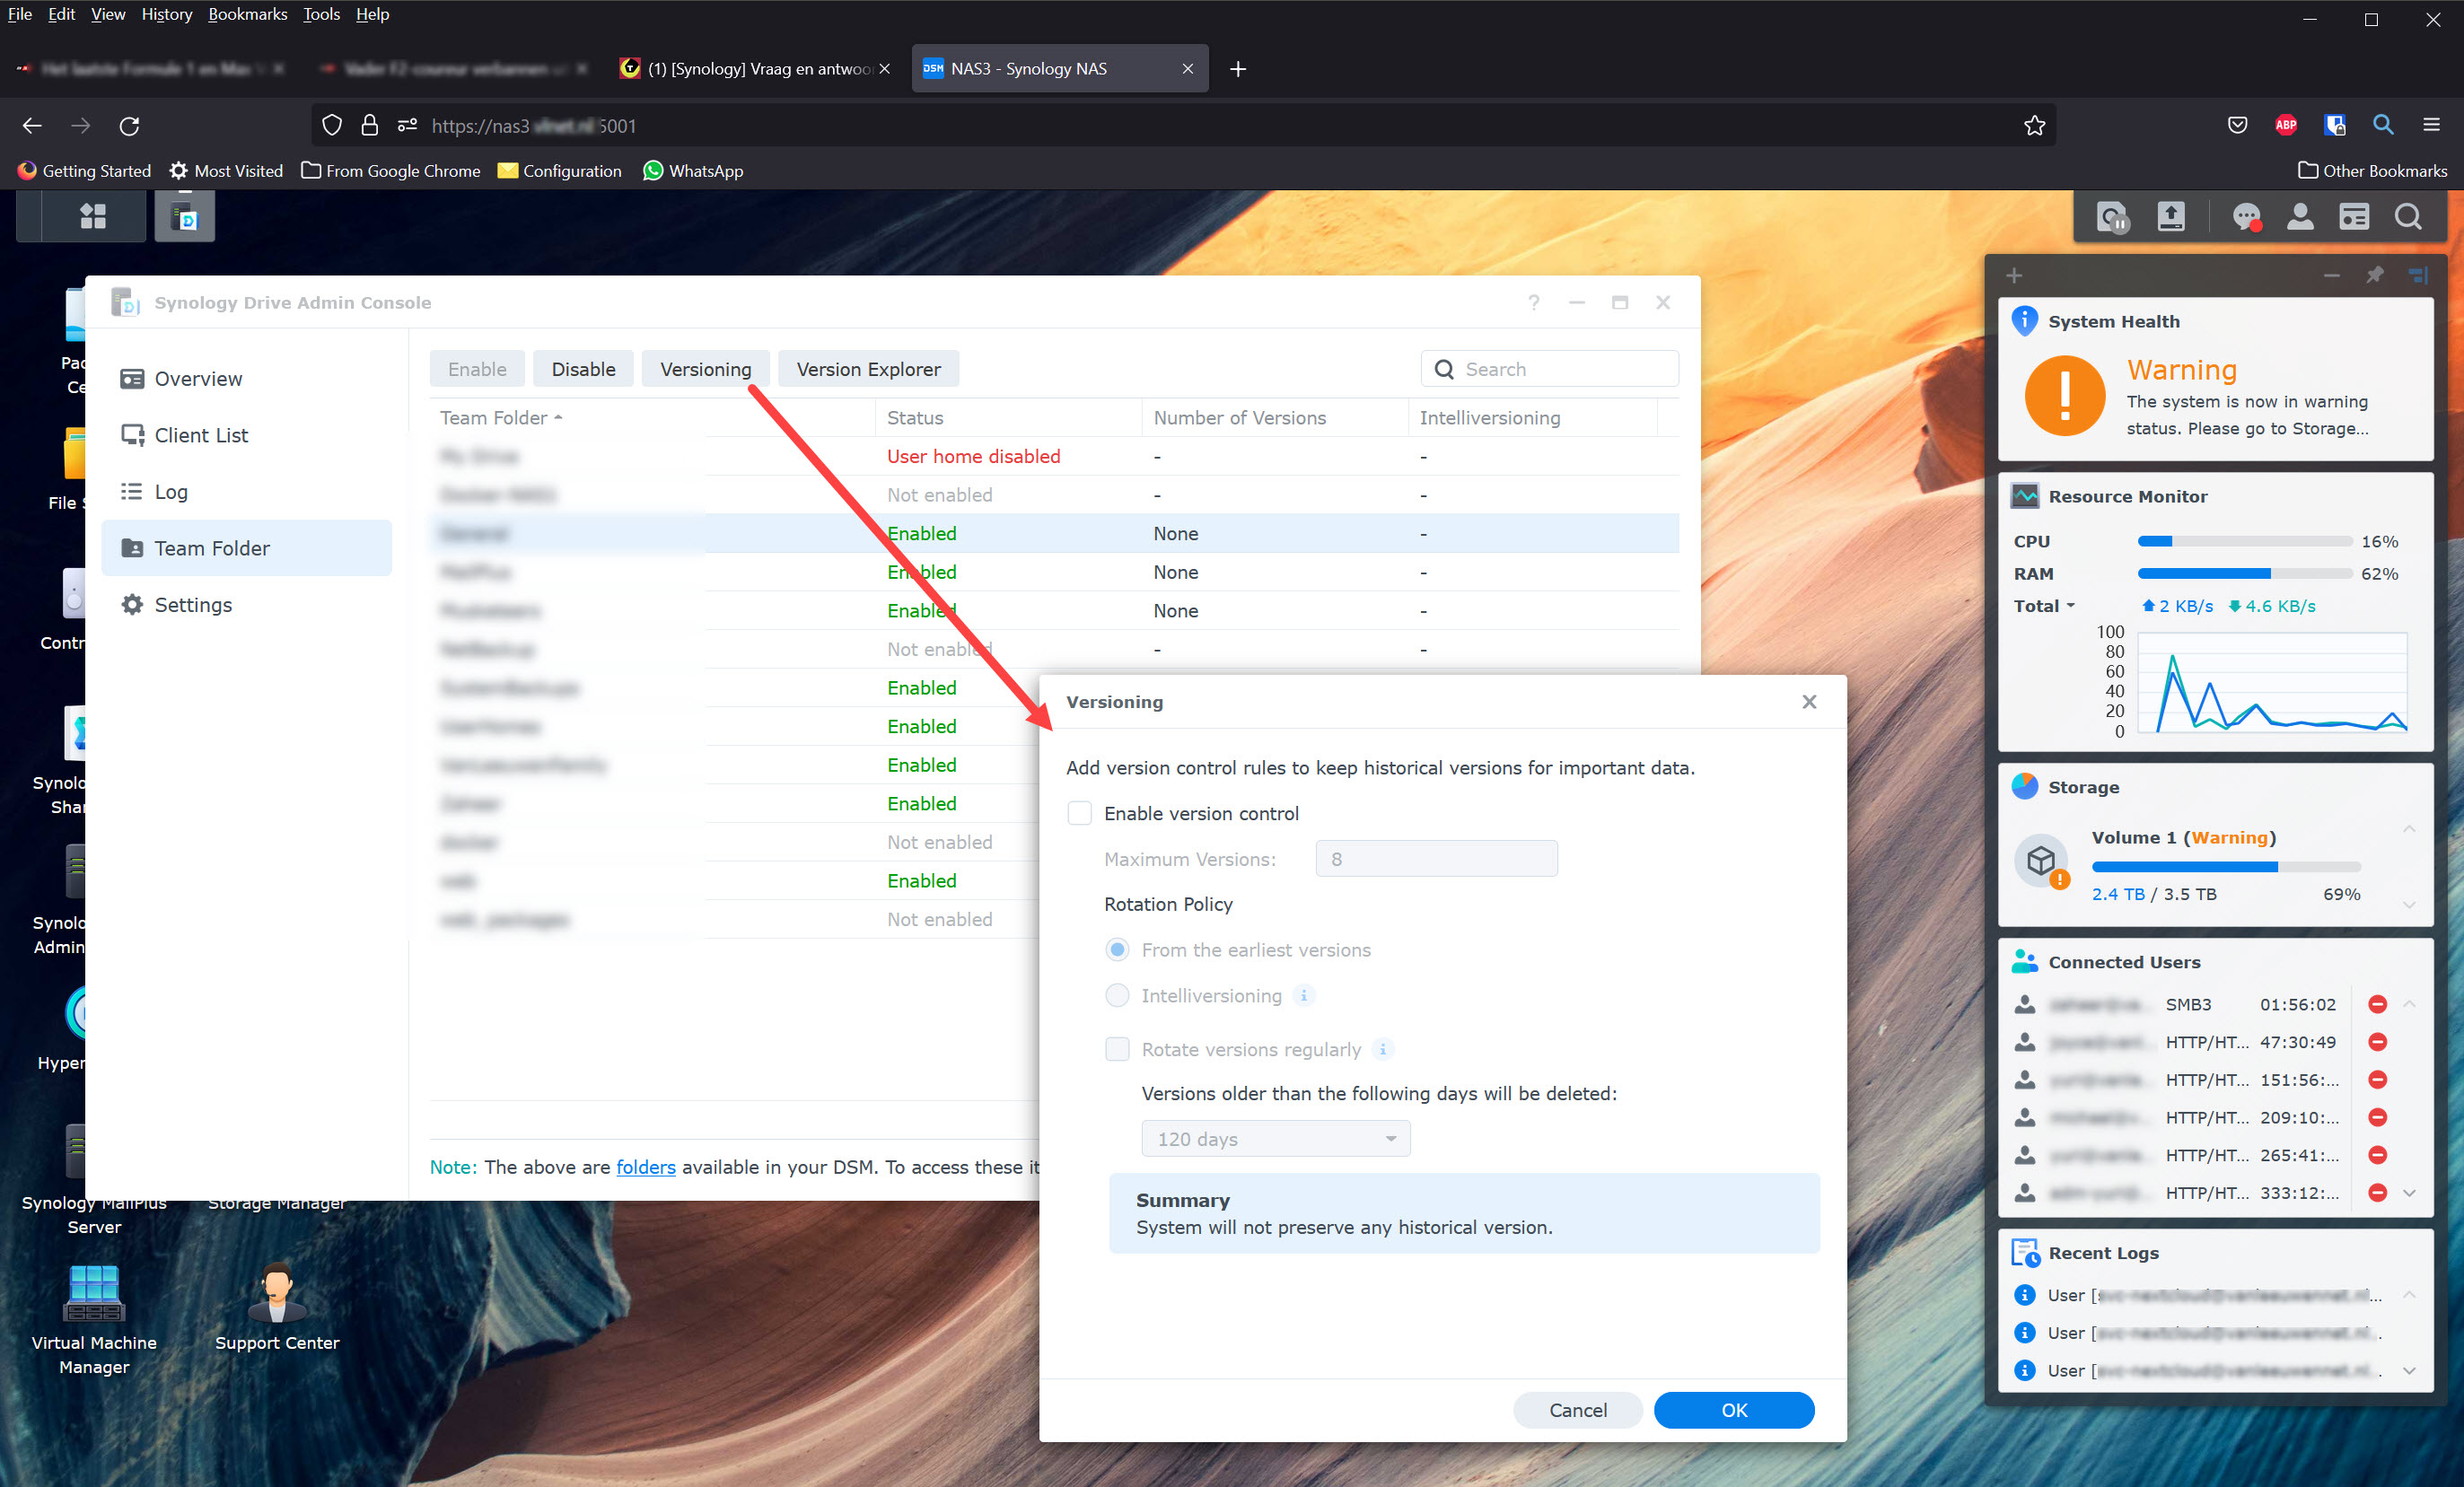Select From the earliest versions option
Image resolution: width=2464 pixels, height=1487 pixels.
(1117, 950)
